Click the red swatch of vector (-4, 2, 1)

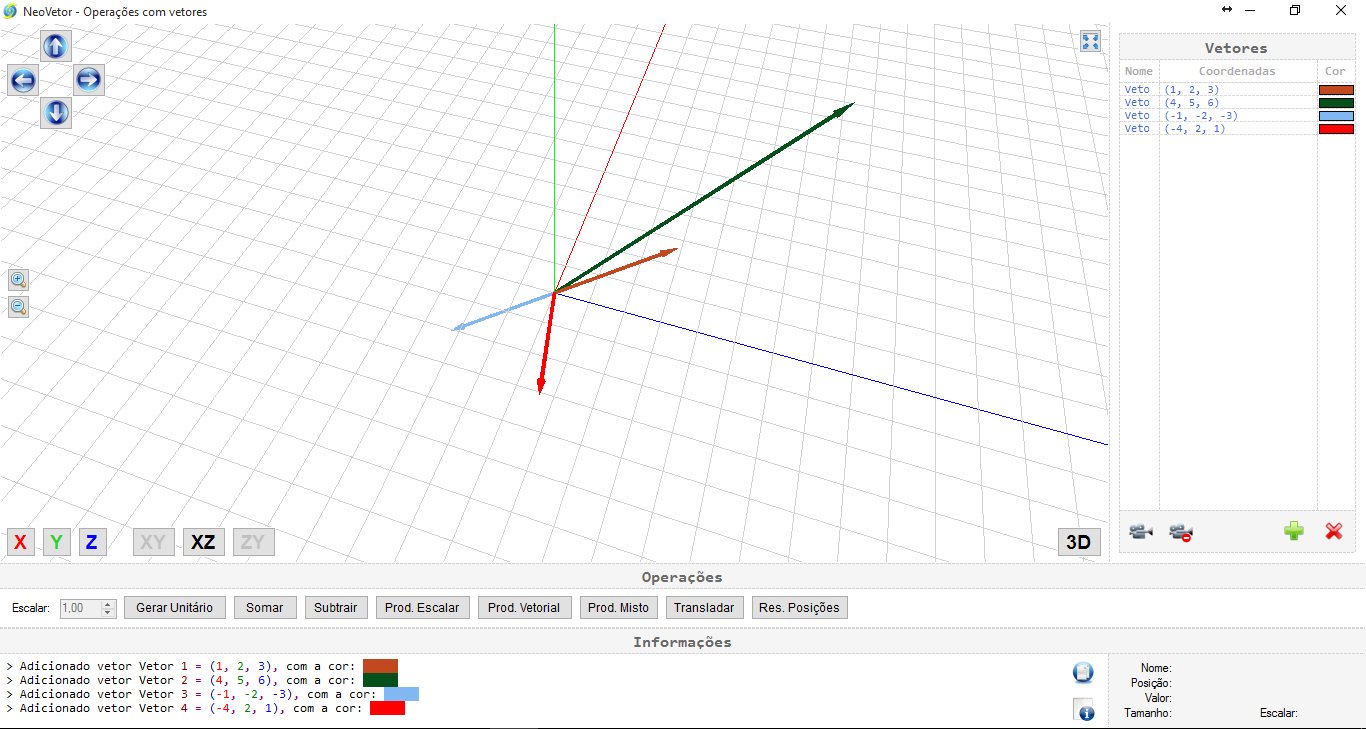(1336, 129)
